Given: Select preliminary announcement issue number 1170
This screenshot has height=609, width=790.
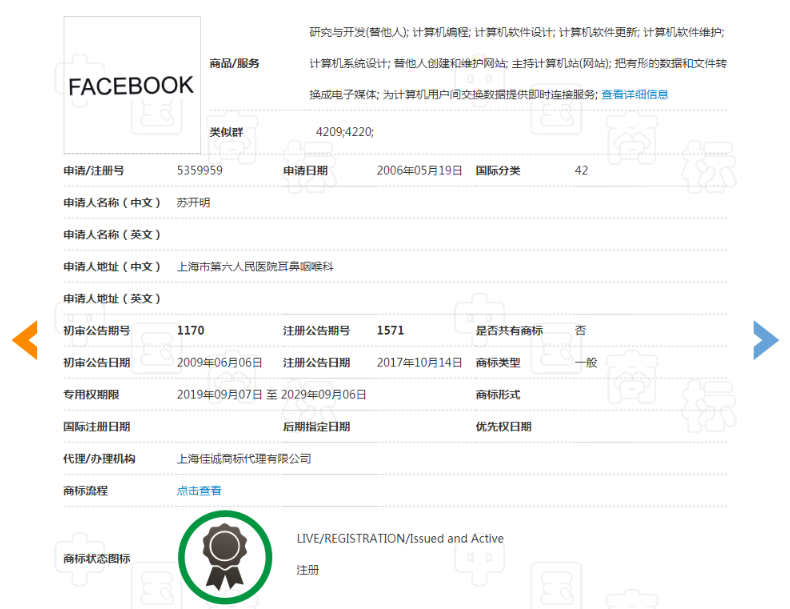Looking at the screenshot, I should click(x=190, y=330).
